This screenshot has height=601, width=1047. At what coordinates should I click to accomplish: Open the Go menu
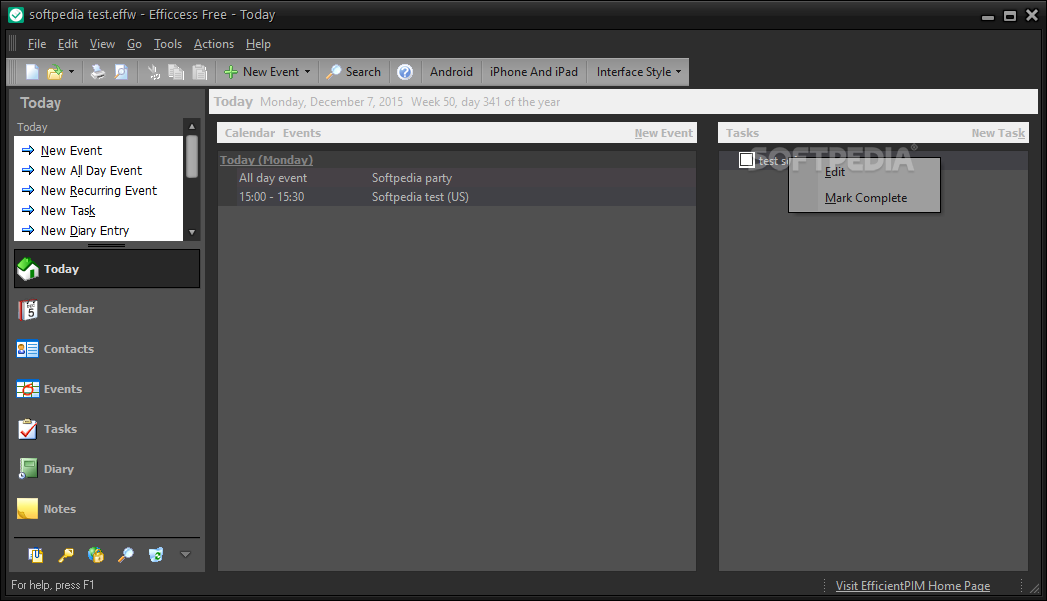point(134,44)
